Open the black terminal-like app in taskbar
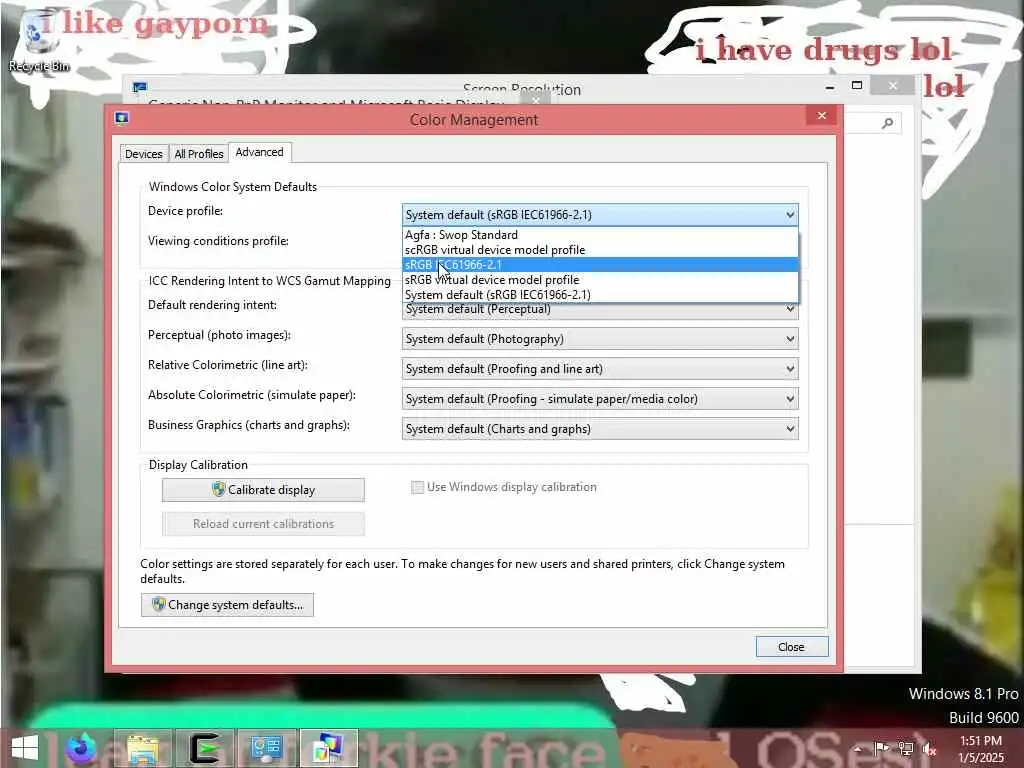The height and width of the screenshot is (768, 1024). pos(204,748)
